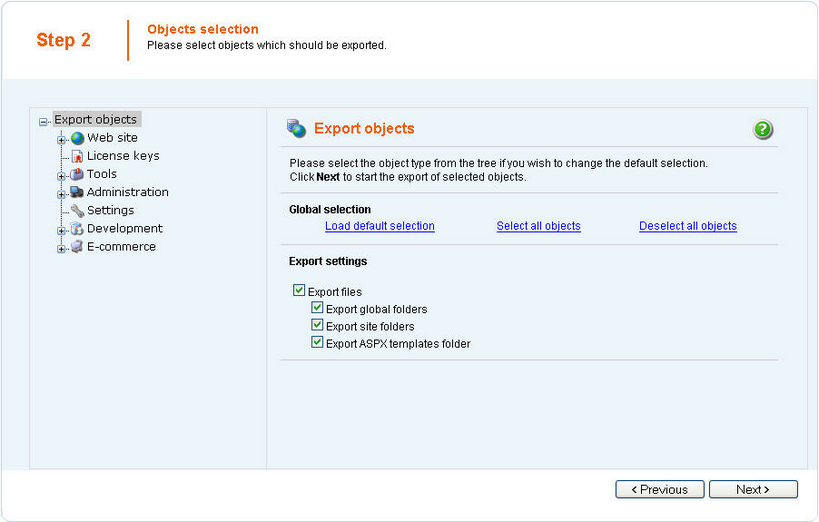Collapse the Export objects root node
Screen dimensions: 819x522
[43, 122]
